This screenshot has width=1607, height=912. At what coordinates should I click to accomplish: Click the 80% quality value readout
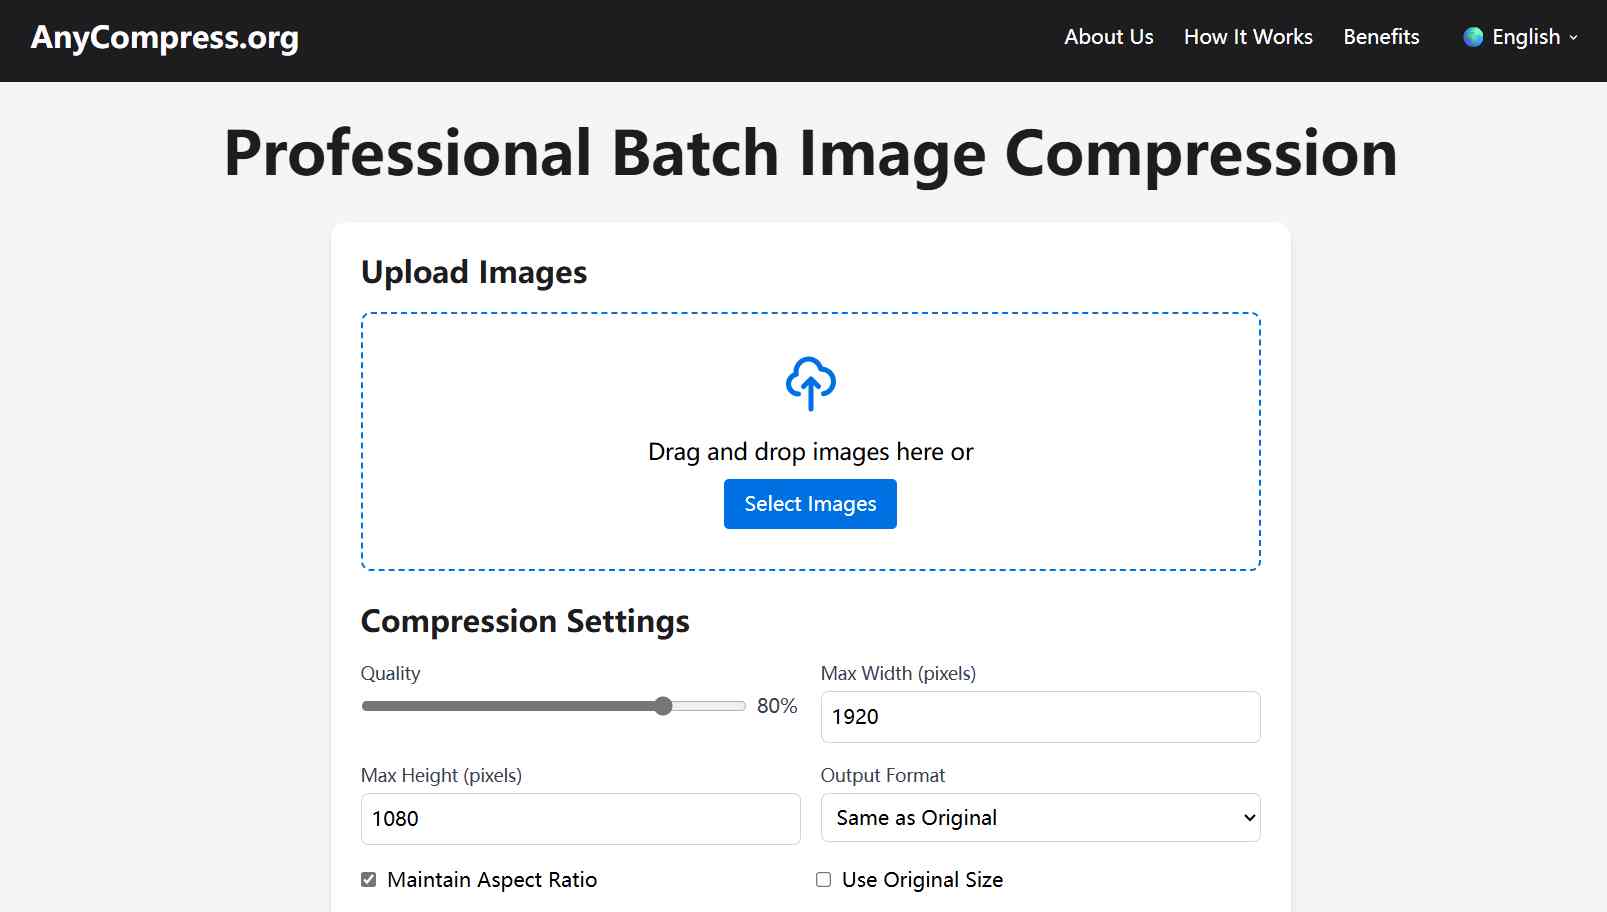(x=777, y=706)
